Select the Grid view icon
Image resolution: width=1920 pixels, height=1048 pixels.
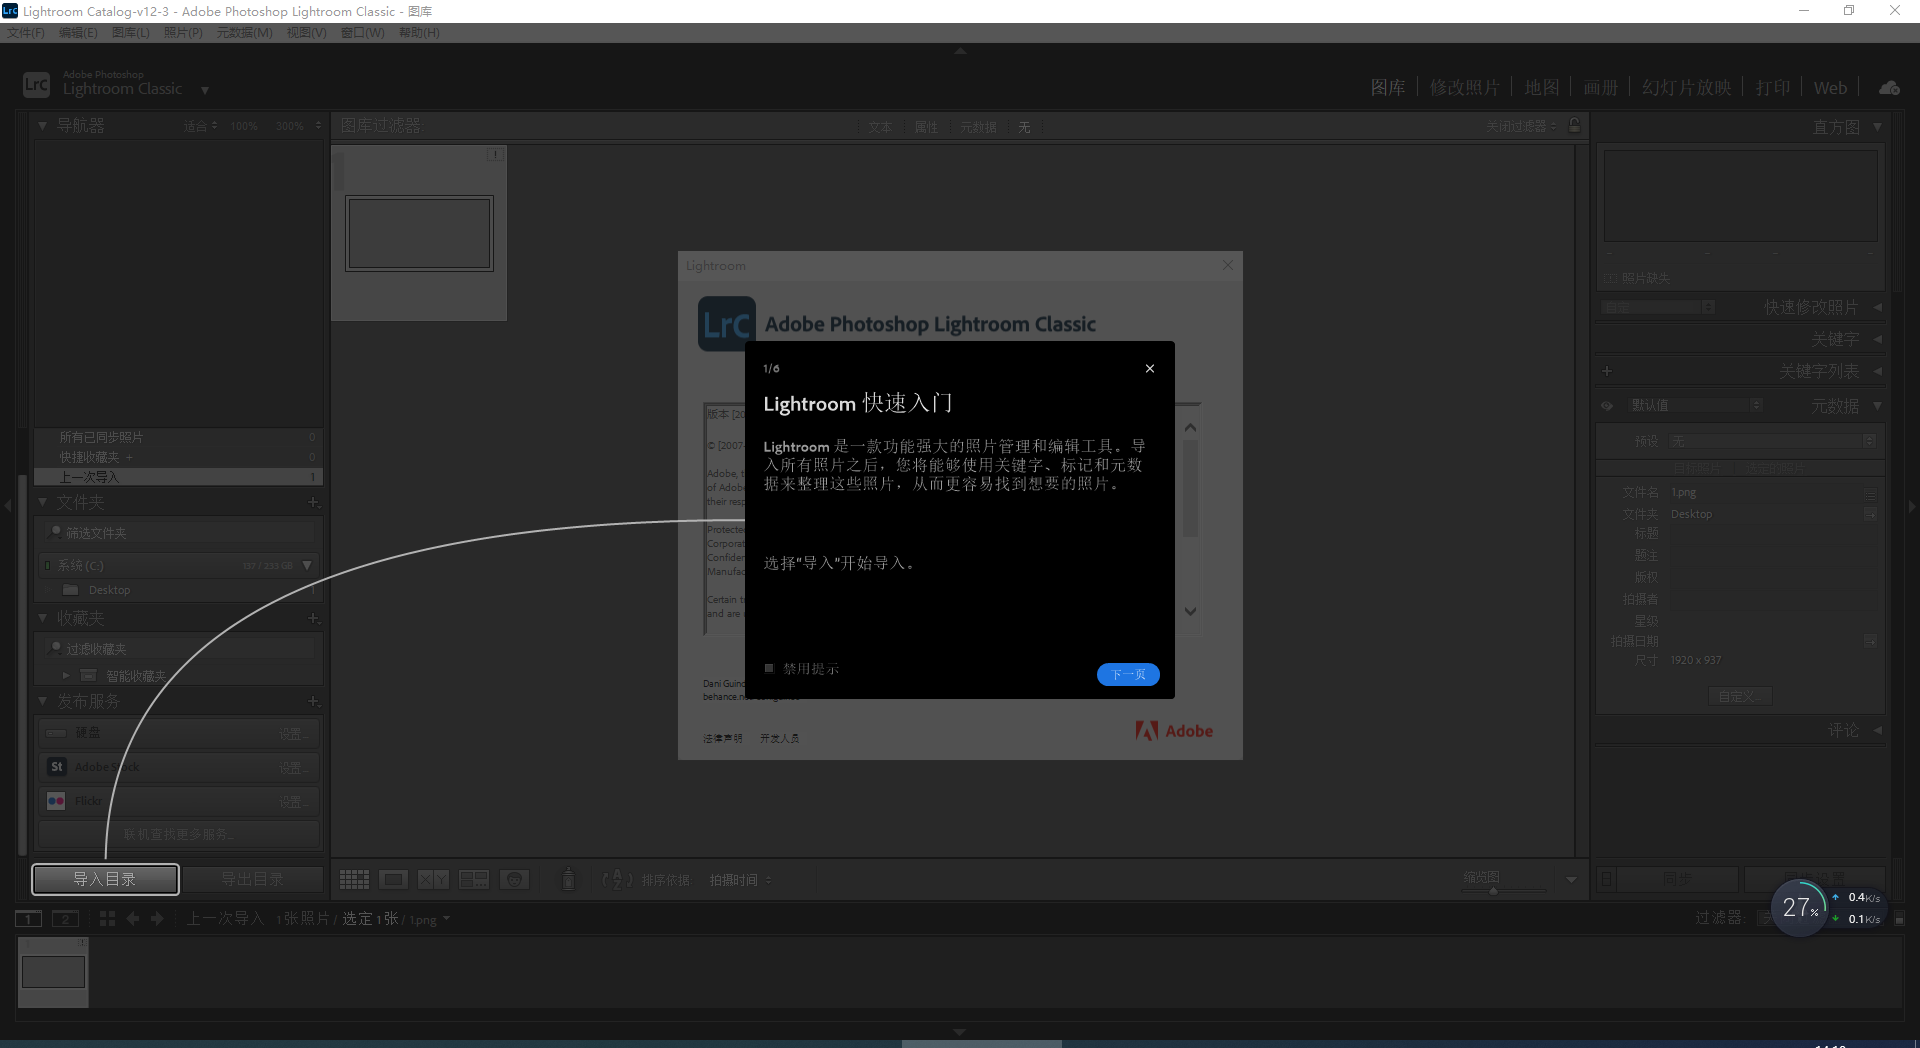point(354,880)
